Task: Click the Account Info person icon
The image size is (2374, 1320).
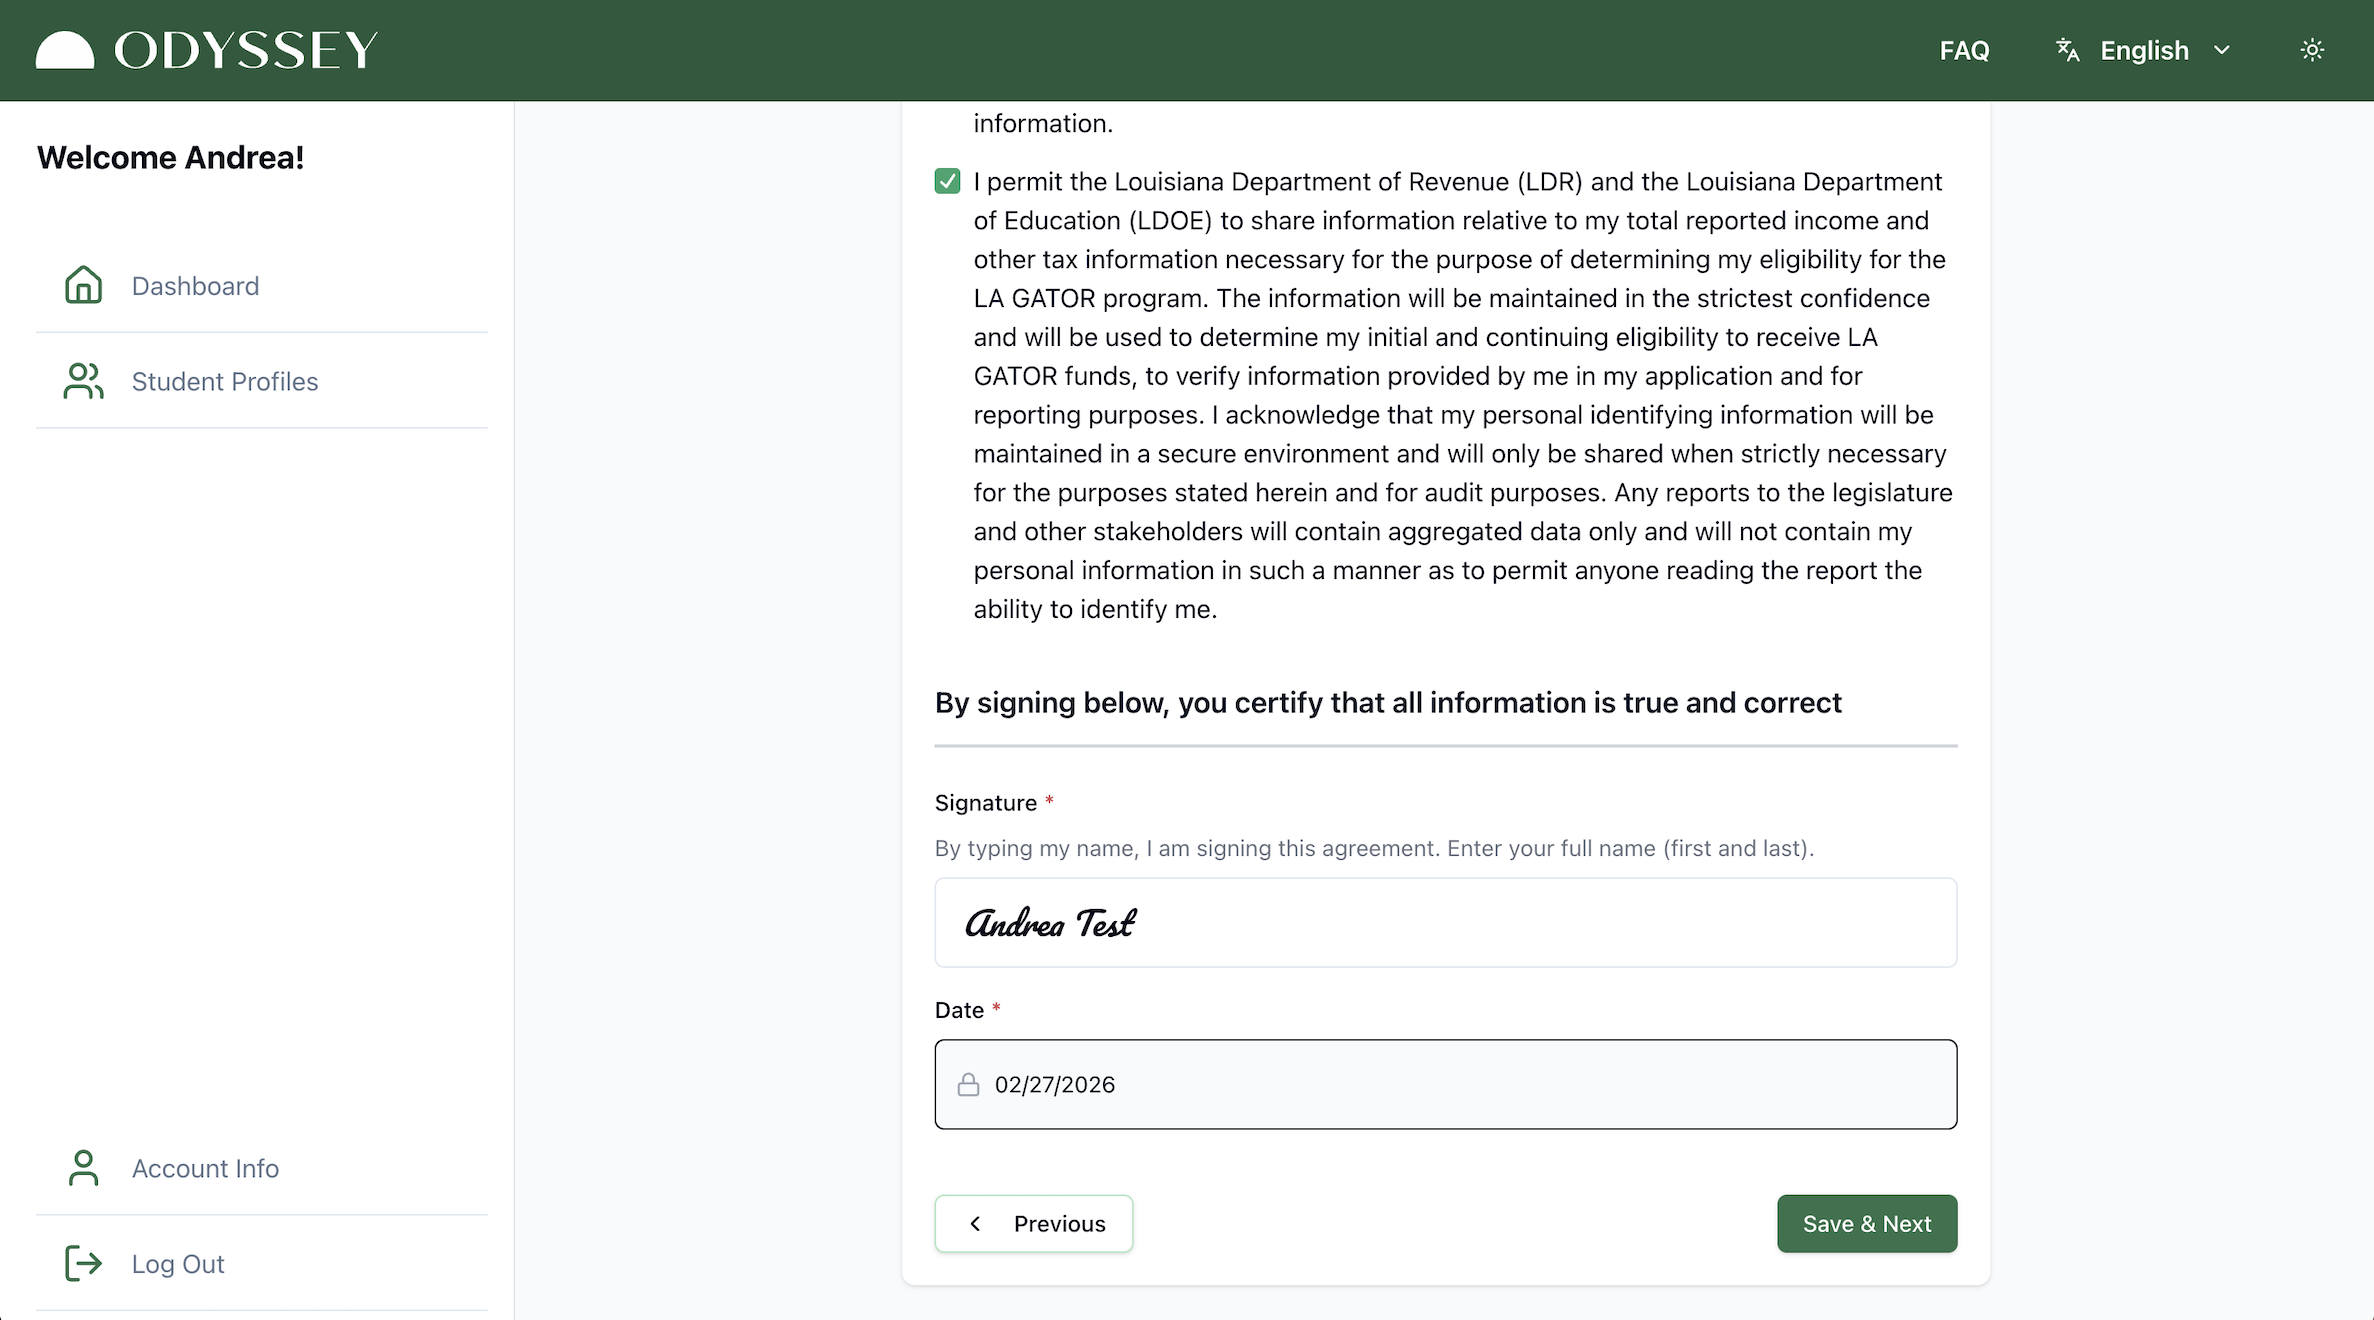Action: point(83,1168)
